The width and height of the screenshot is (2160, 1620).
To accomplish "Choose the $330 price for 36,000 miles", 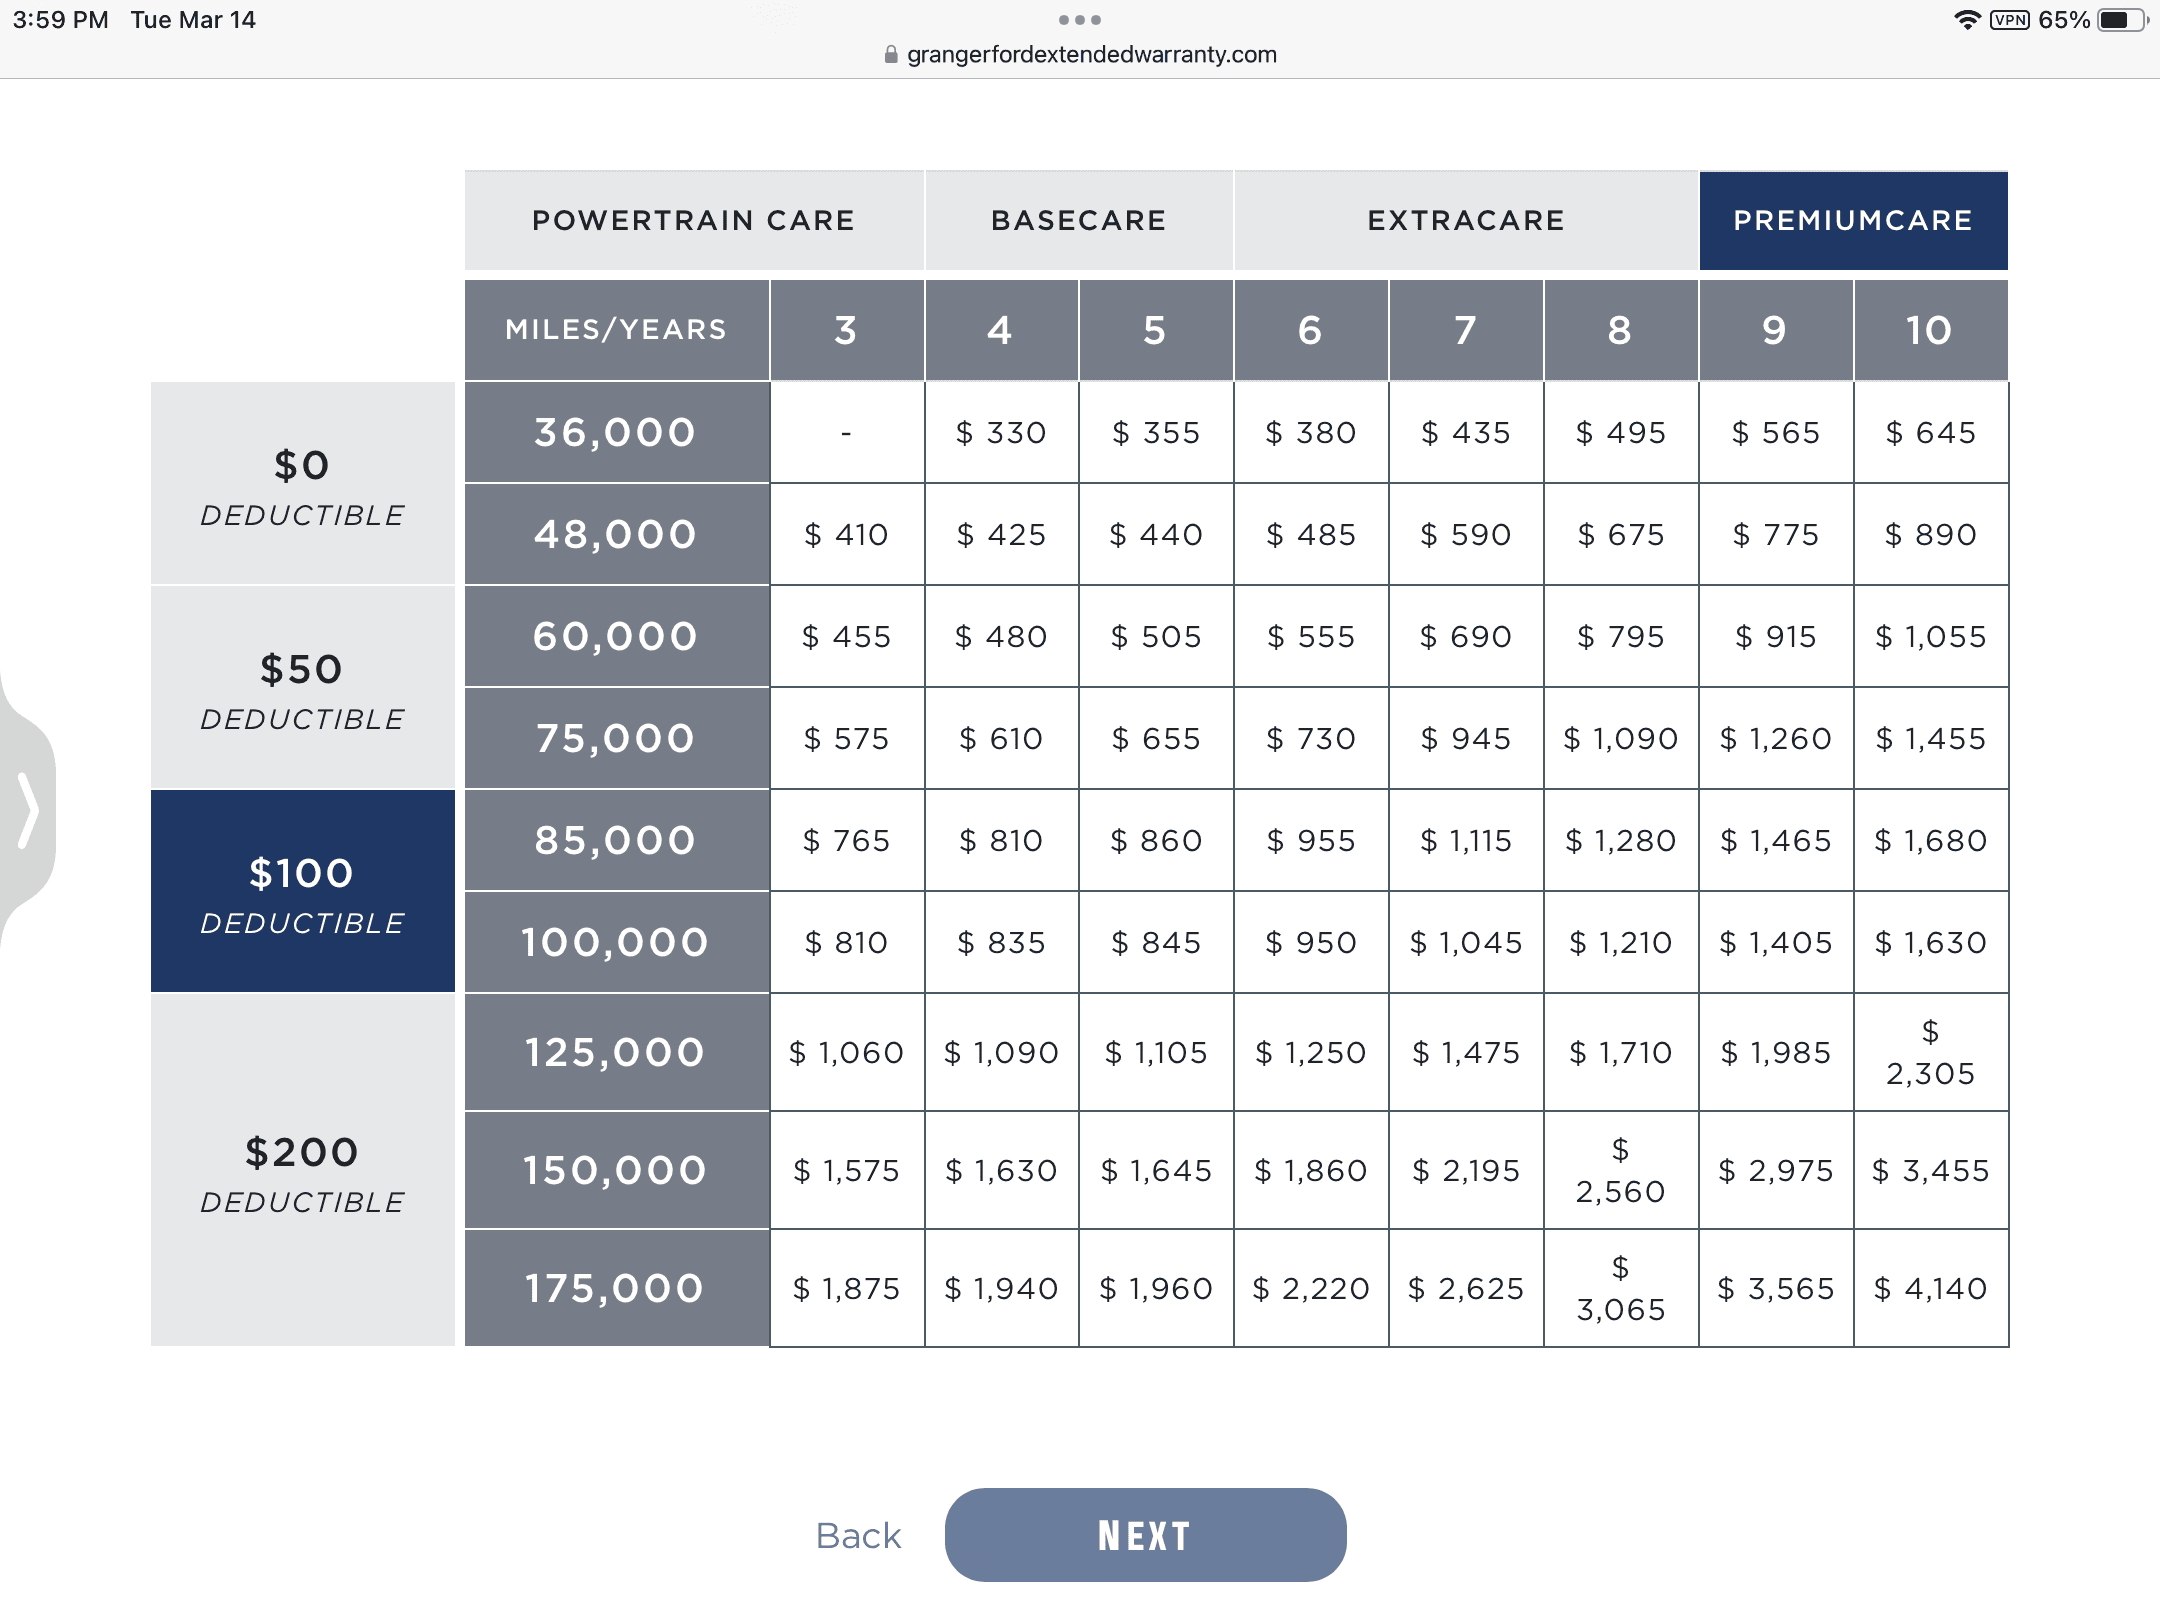I will pos(1001,433).
